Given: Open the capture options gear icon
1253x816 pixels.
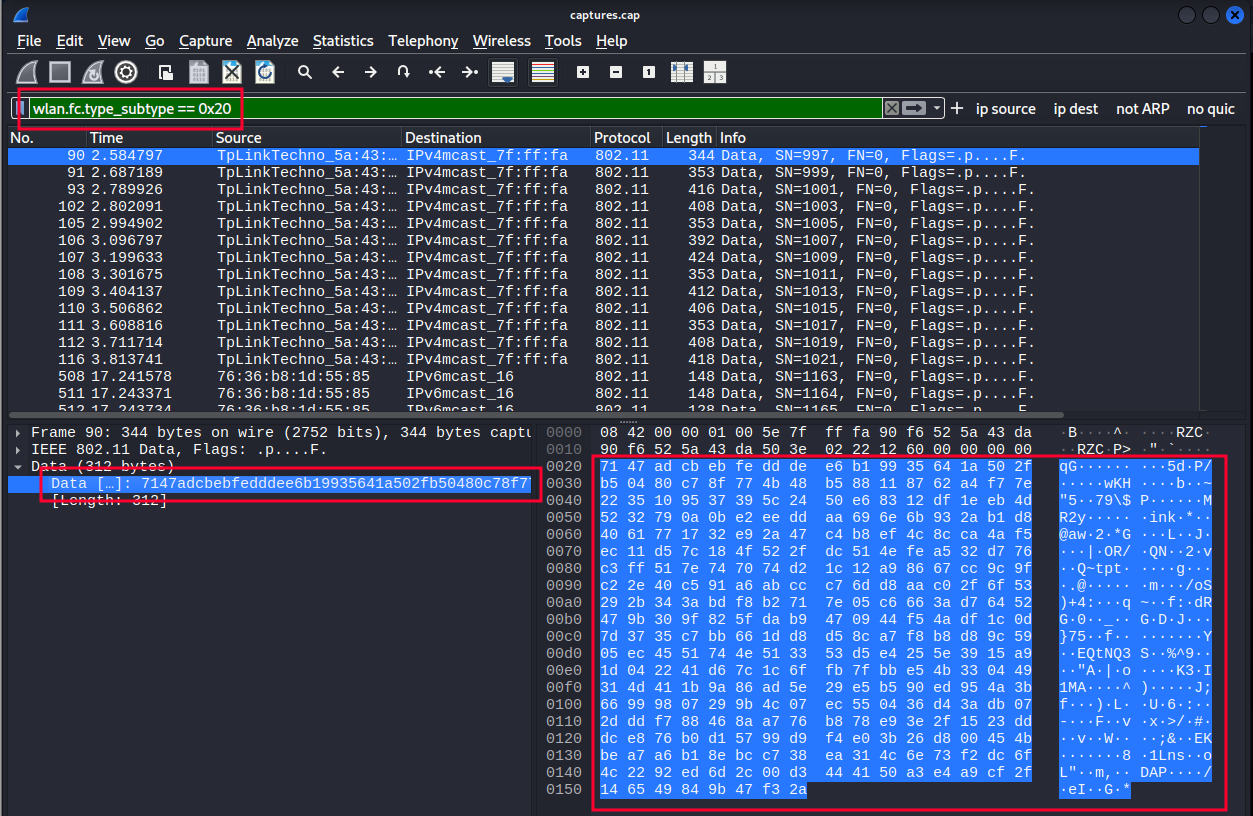Looking at the screenshot, I should coord(125,72).
